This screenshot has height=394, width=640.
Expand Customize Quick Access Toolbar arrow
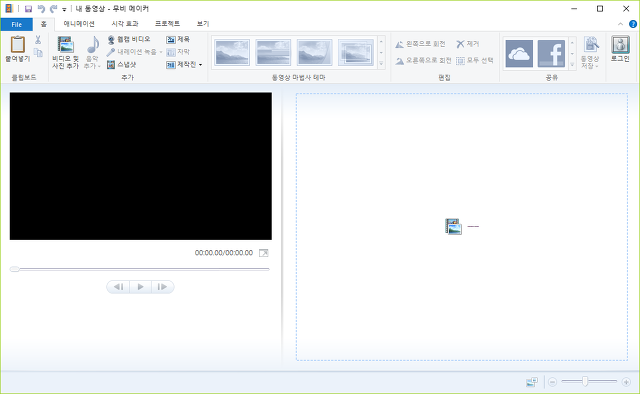[x=64, y=9]
